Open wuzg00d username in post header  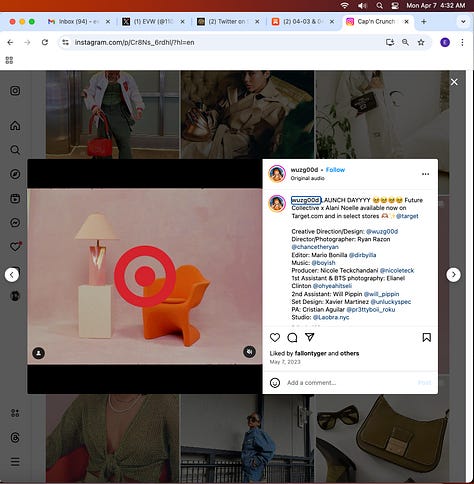coord(304,170)
